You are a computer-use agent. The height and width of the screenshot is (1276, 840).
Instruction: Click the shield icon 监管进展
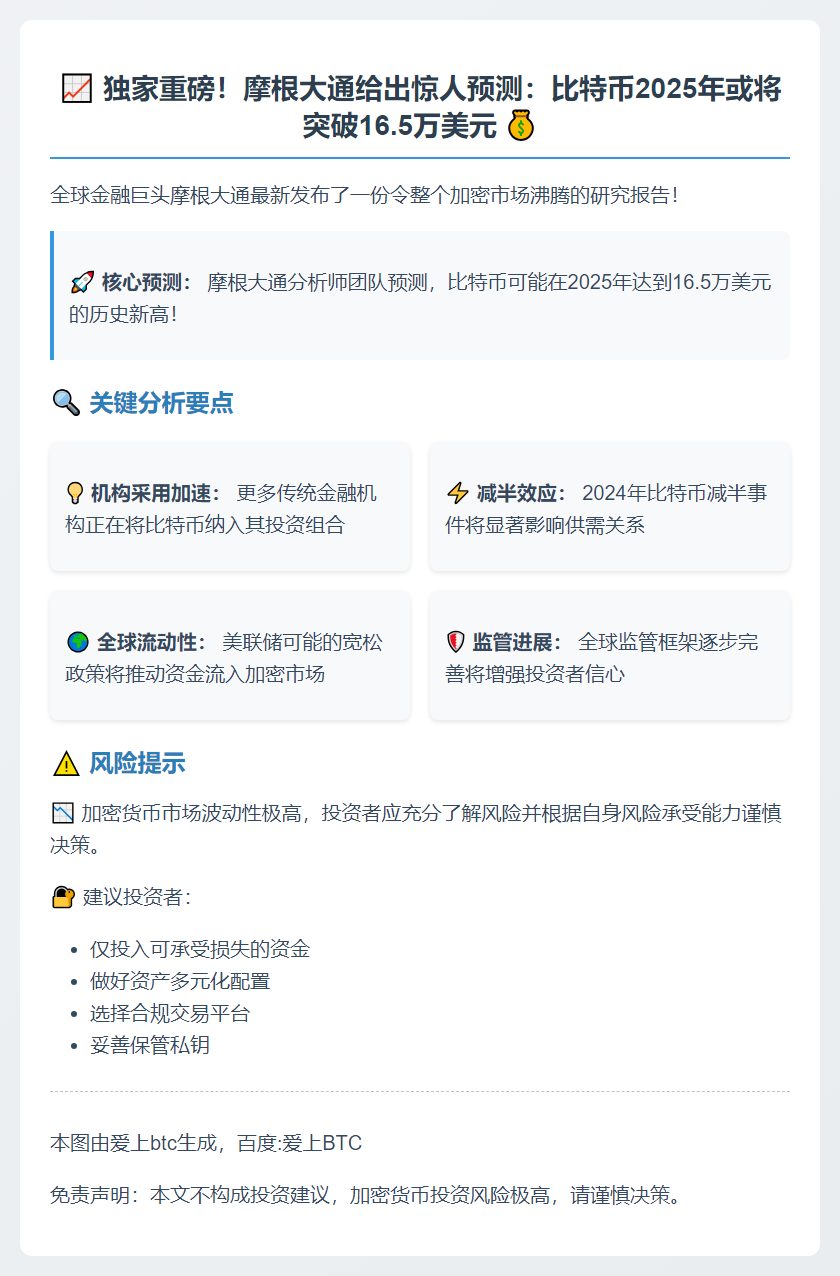pyautogui.click(x=456, y=642)
